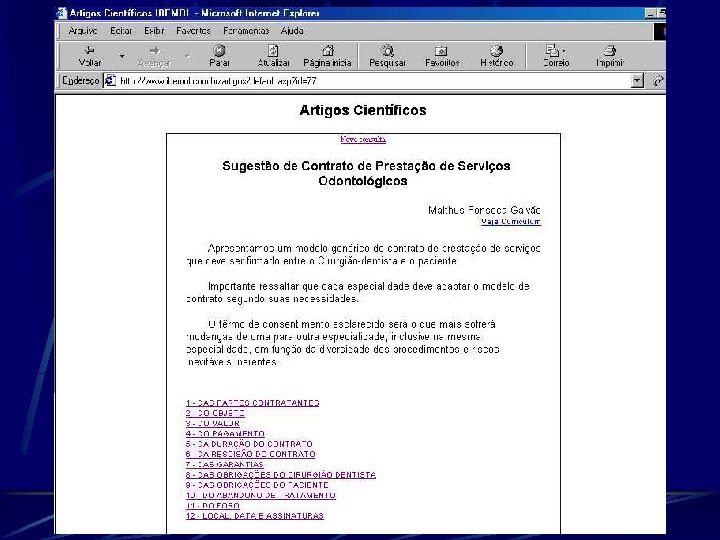Open the Exibir menu
The image size is (720, 540).
pos(154,31)
